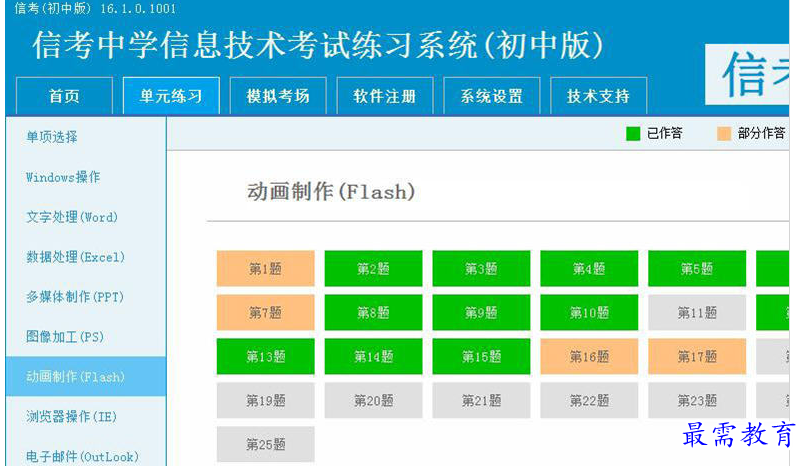Open question 第22题
The width and height of the screenshot is (804, 466).
(589, 400)
